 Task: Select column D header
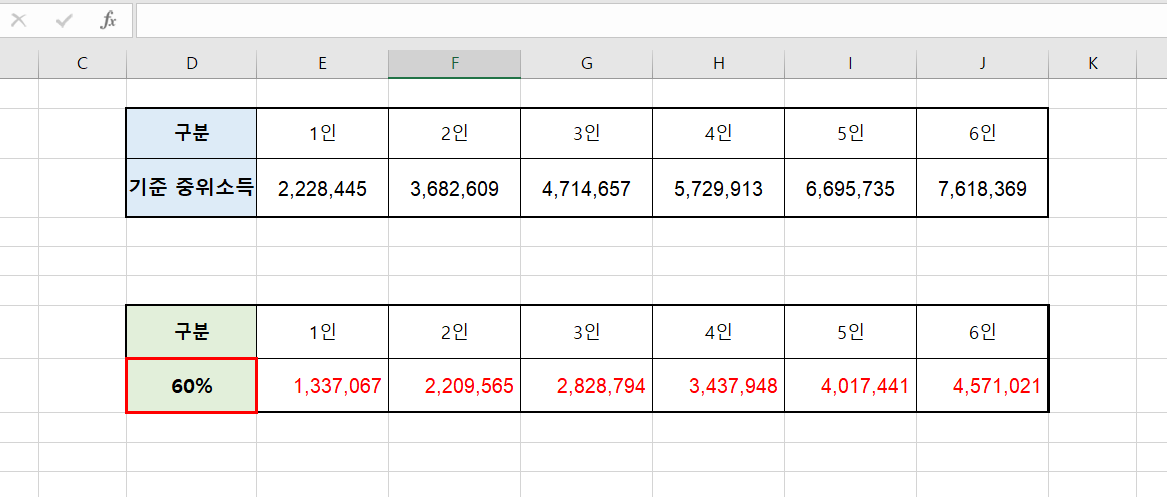[x=192, y=64]
